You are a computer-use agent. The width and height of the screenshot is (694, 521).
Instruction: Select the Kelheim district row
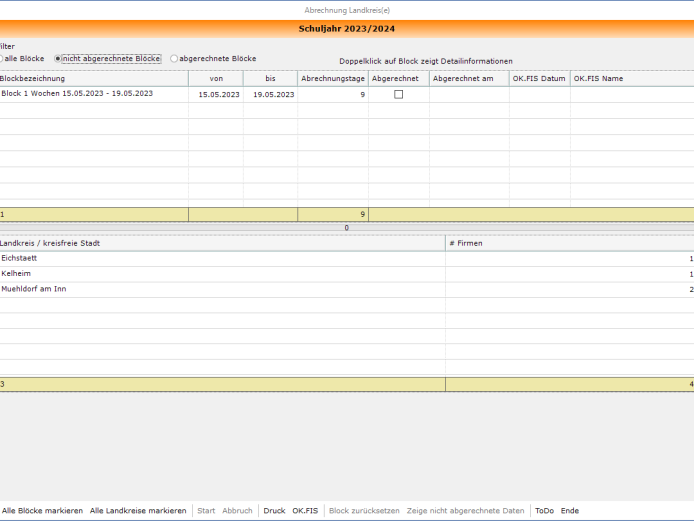point(347,274)
